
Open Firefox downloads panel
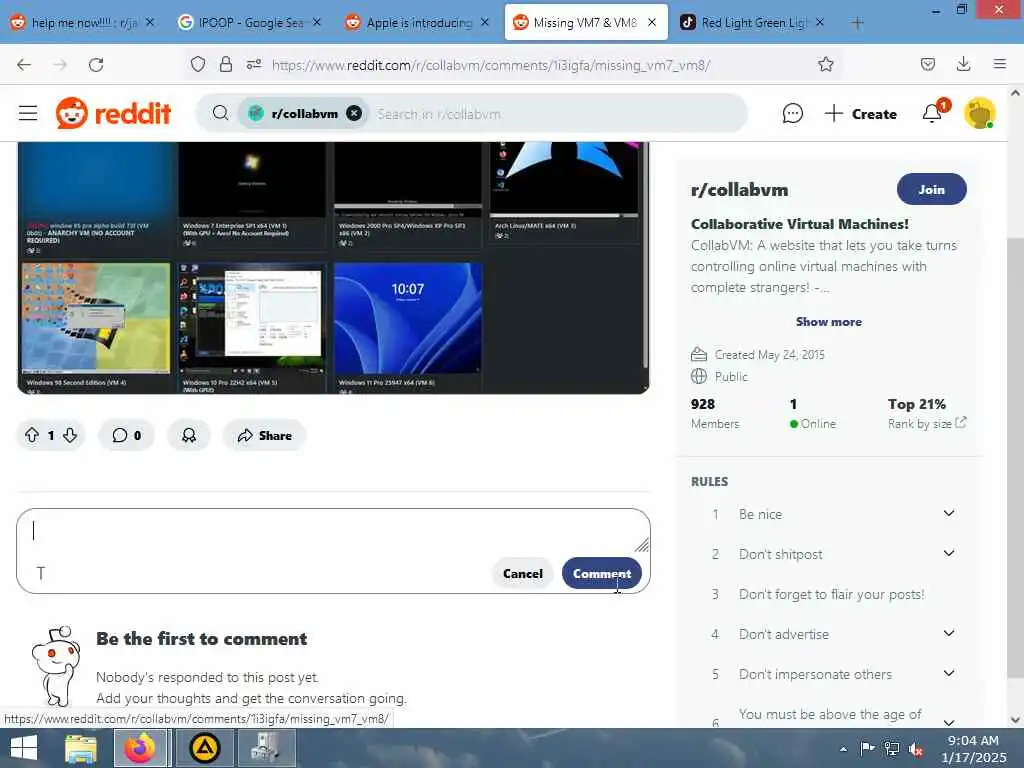click(963, 64)
